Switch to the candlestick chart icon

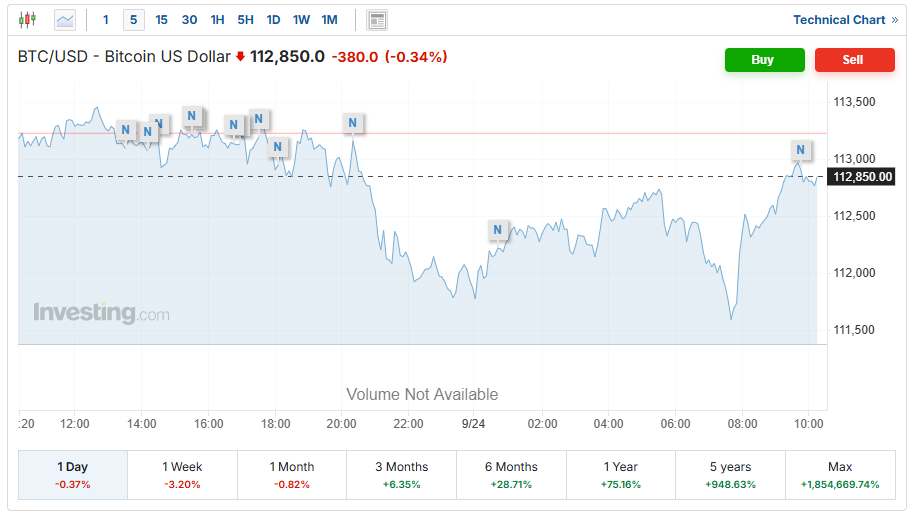coord(27,19)
